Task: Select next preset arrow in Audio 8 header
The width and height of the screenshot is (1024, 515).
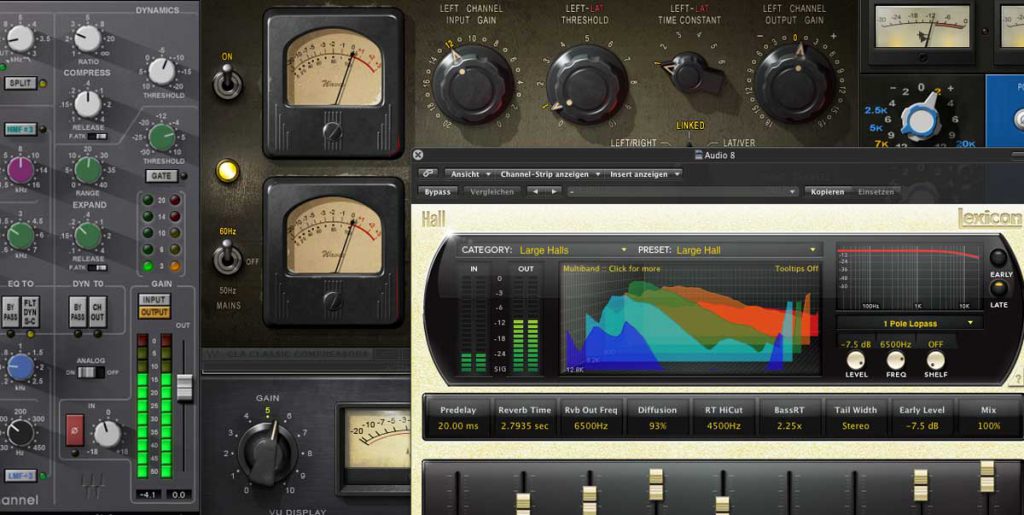Action: [x=553, y=192]
